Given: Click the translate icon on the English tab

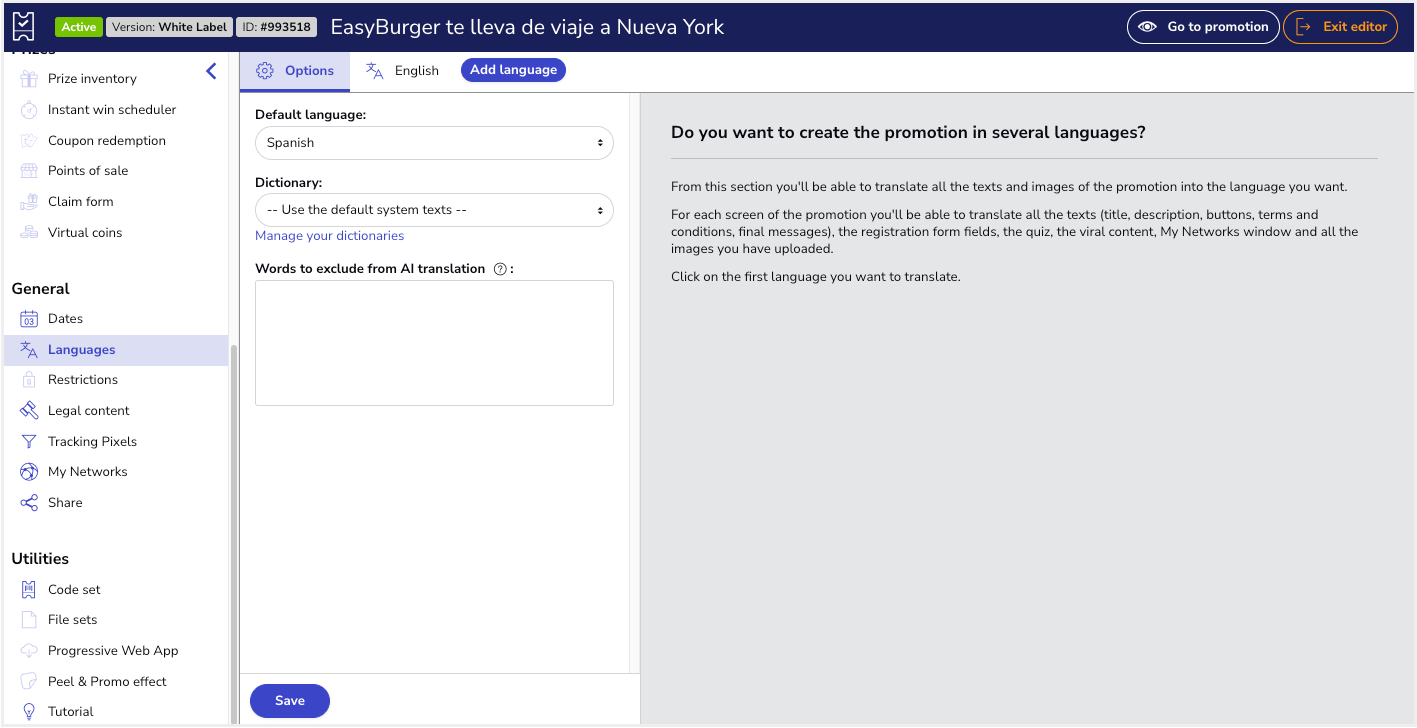Looking at the screenshot, I should [x=375, y=71].
